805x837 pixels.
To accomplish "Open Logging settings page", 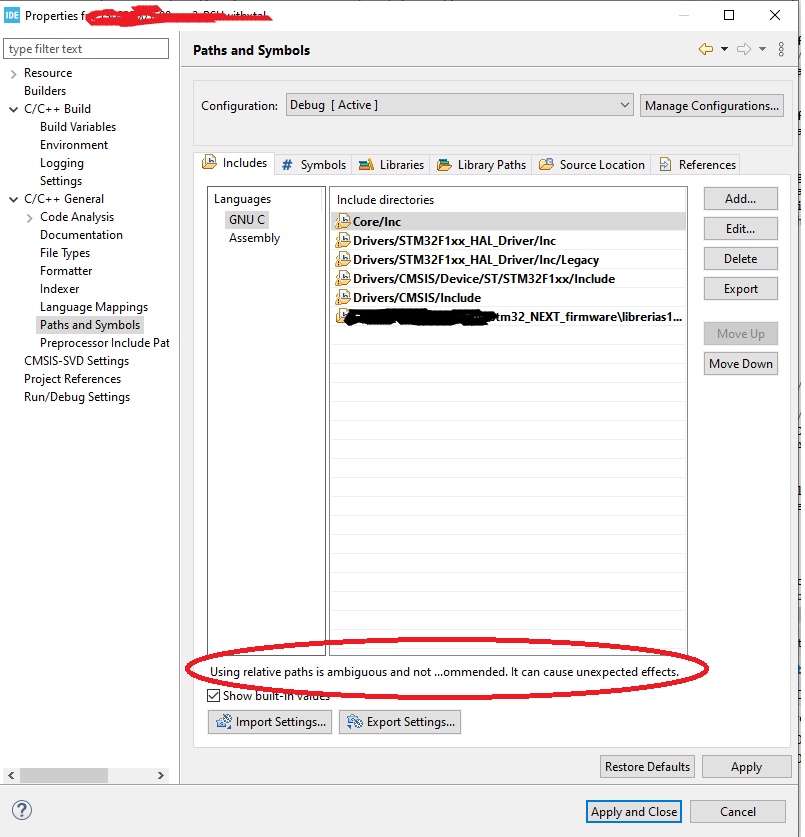I will click(x=62, y=163).
